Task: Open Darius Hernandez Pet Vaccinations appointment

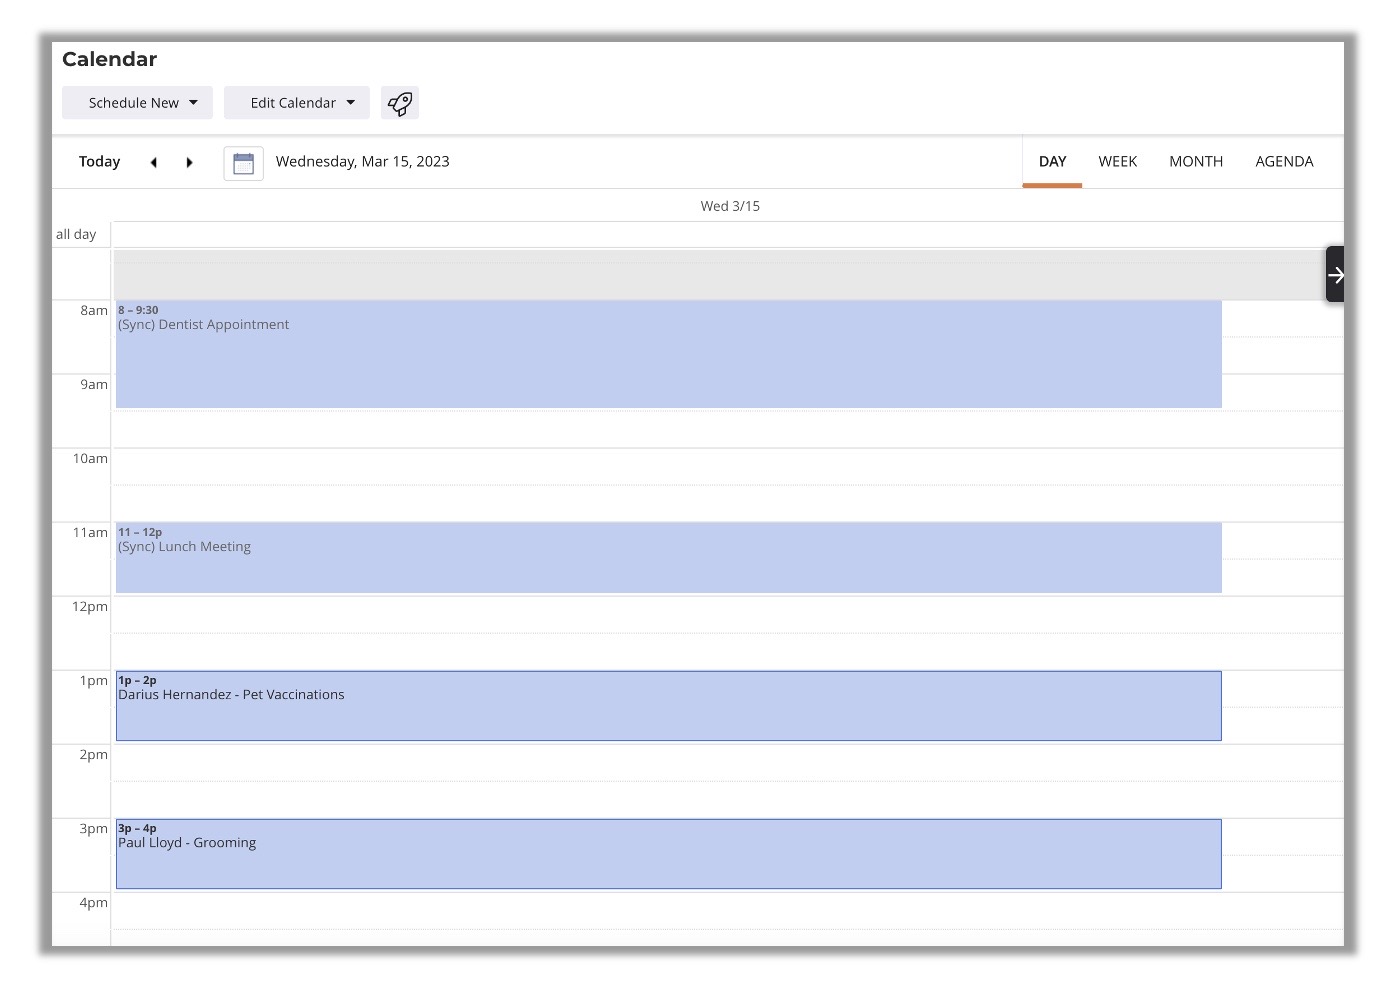Action: pyautogui.click(x=669, y=706)
